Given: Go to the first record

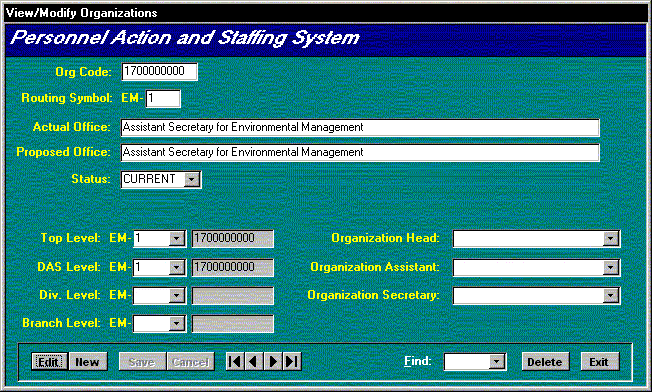Looking at the screenshot, I should click(235, 361).
